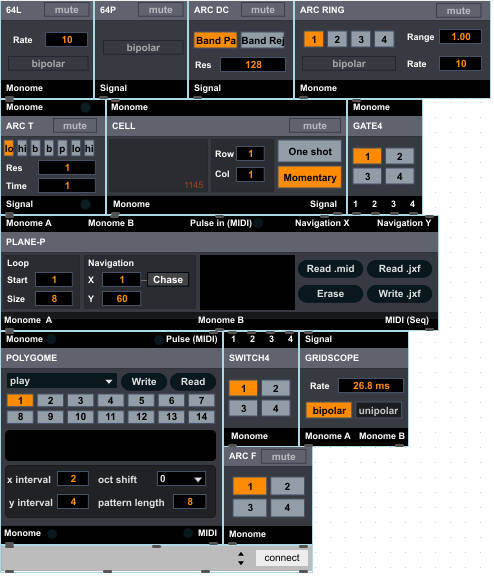The height and width of the screenshot is (582, 494).
Task: Click the connect button
Action: (x=282, y=558)
